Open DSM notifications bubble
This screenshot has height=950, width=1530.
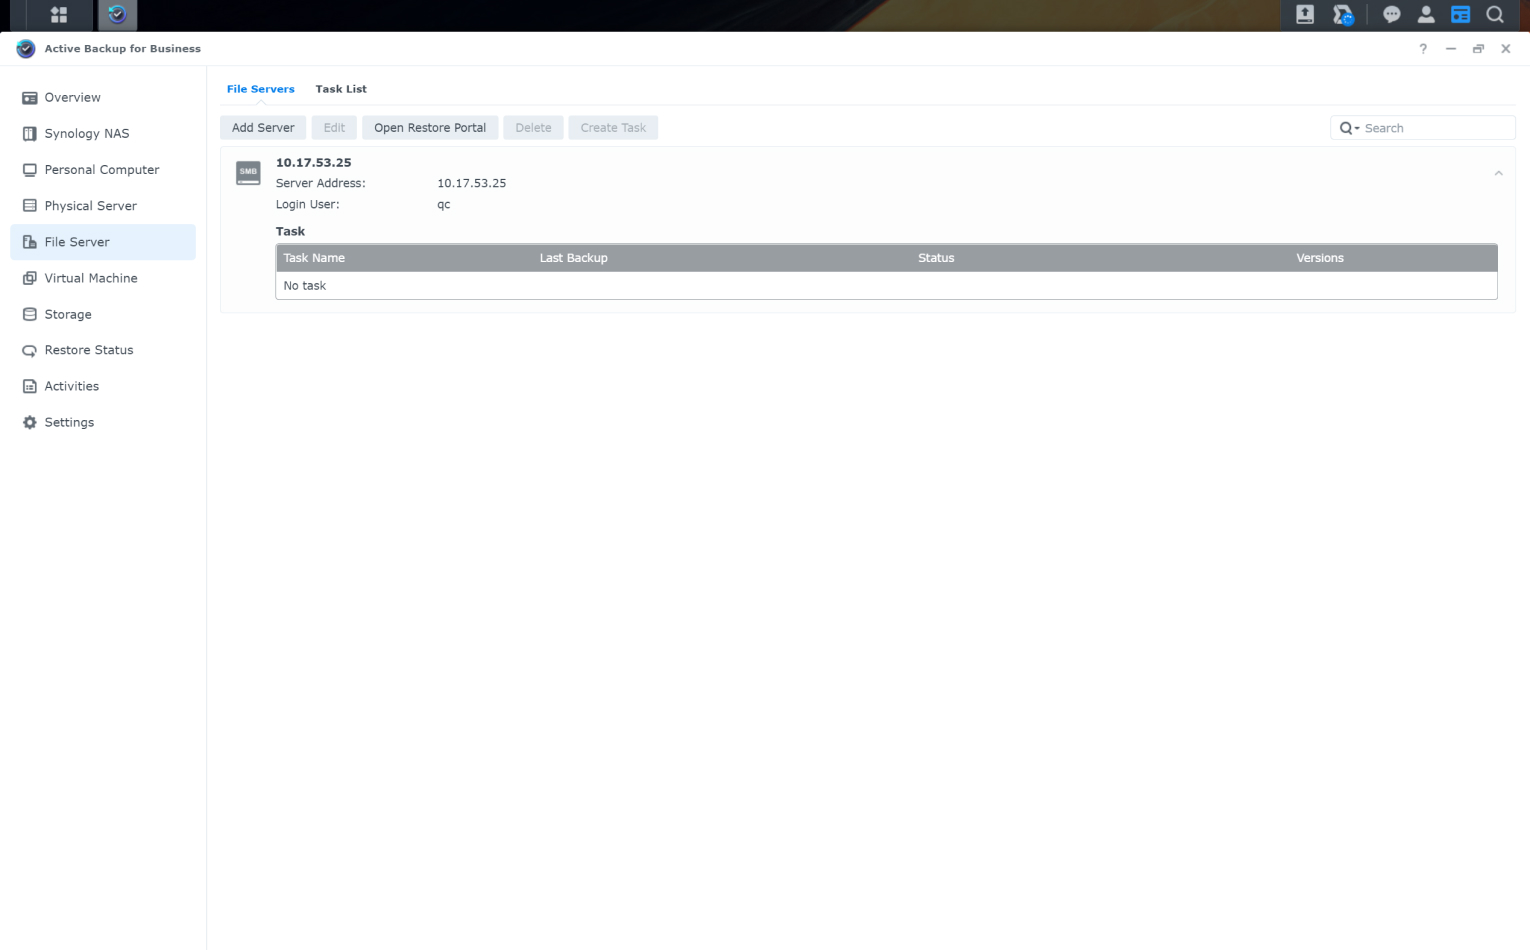tap(1390, 15)
